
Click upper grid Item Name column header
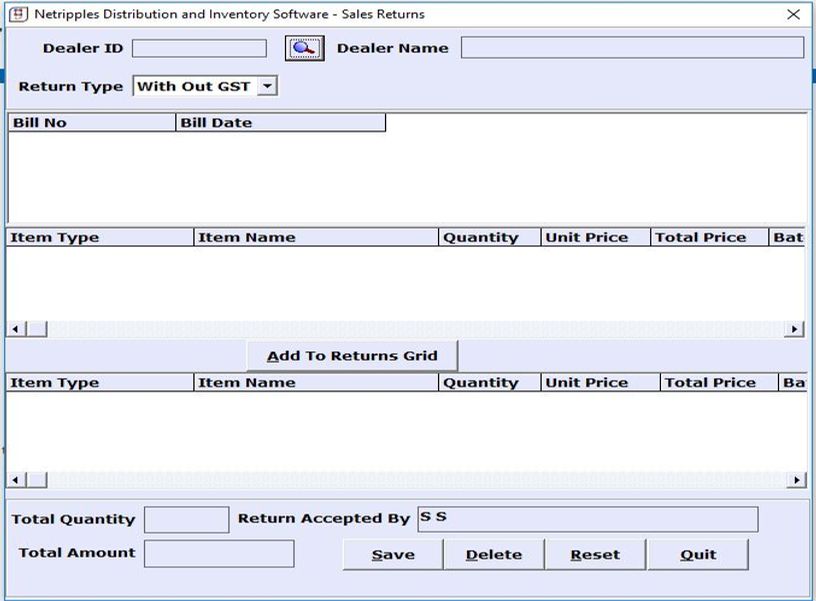point(316,237)
